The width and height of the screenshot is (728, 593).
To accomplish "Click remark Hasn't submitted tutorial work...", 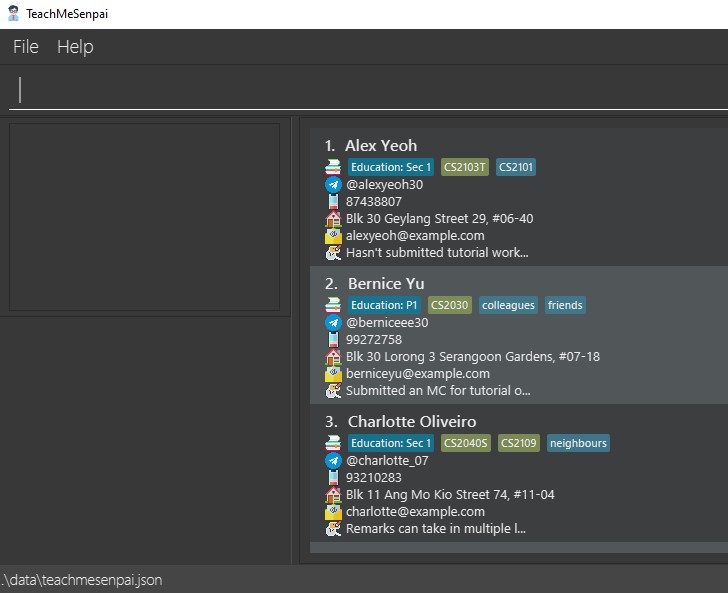I will coord(437,253).
